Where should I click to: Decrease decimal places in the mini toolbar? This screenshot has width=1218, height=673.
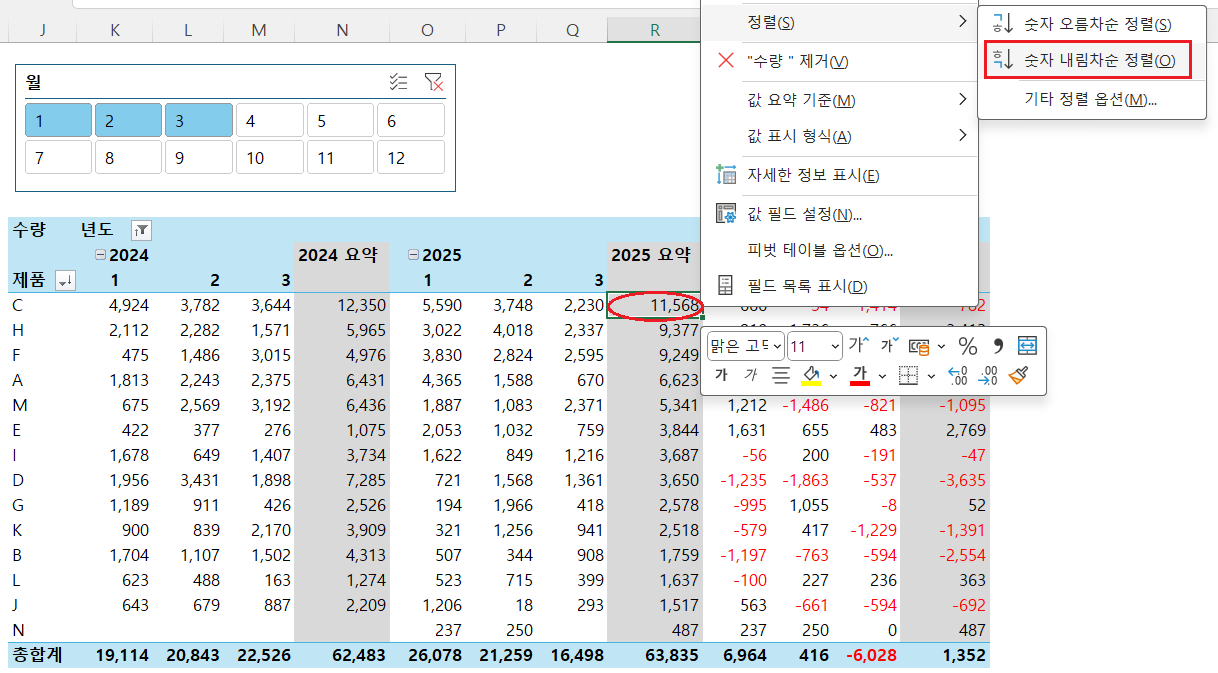click(988, 375)
